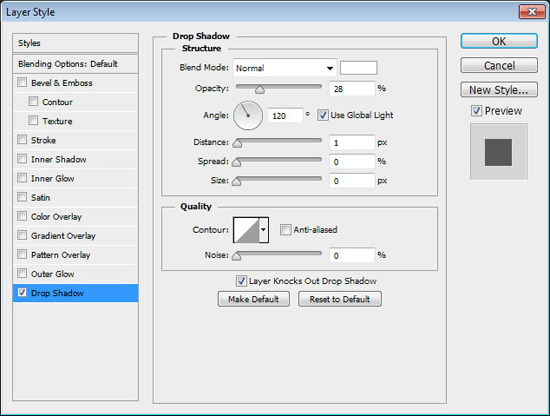Viewport: 550px width, 416px height.
Task: Click the Opacity slider handle
Action: [260, 90]
